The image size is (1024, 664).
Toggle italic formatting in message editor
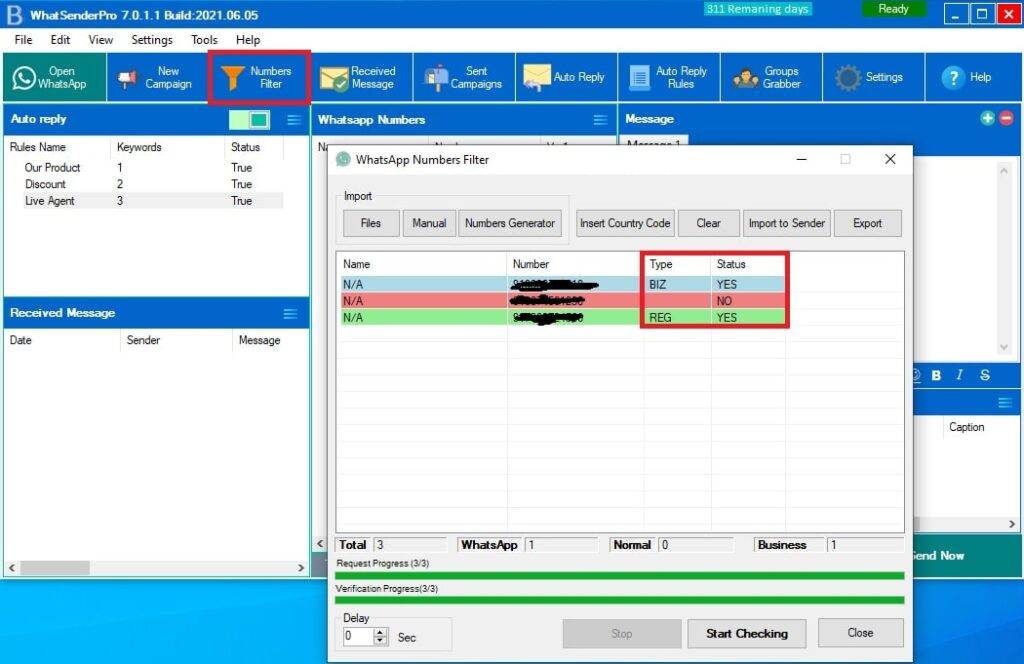point(960,375)
